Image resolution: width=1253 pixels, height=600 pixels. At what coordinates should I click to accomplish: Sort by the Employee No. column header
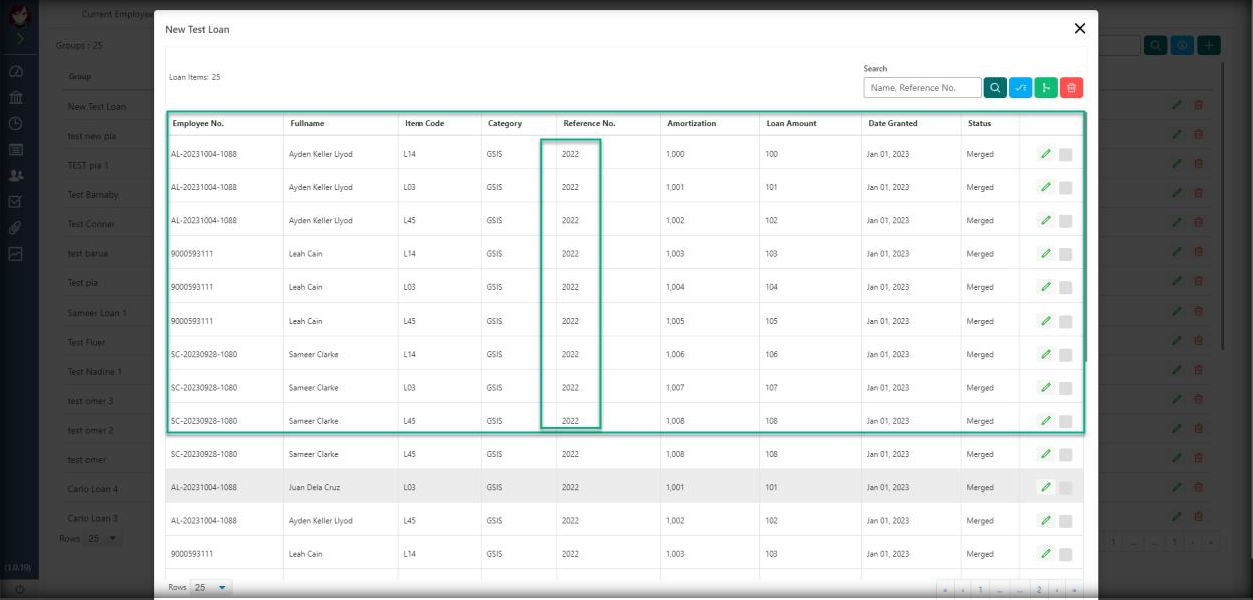click(x=198, y=124)
